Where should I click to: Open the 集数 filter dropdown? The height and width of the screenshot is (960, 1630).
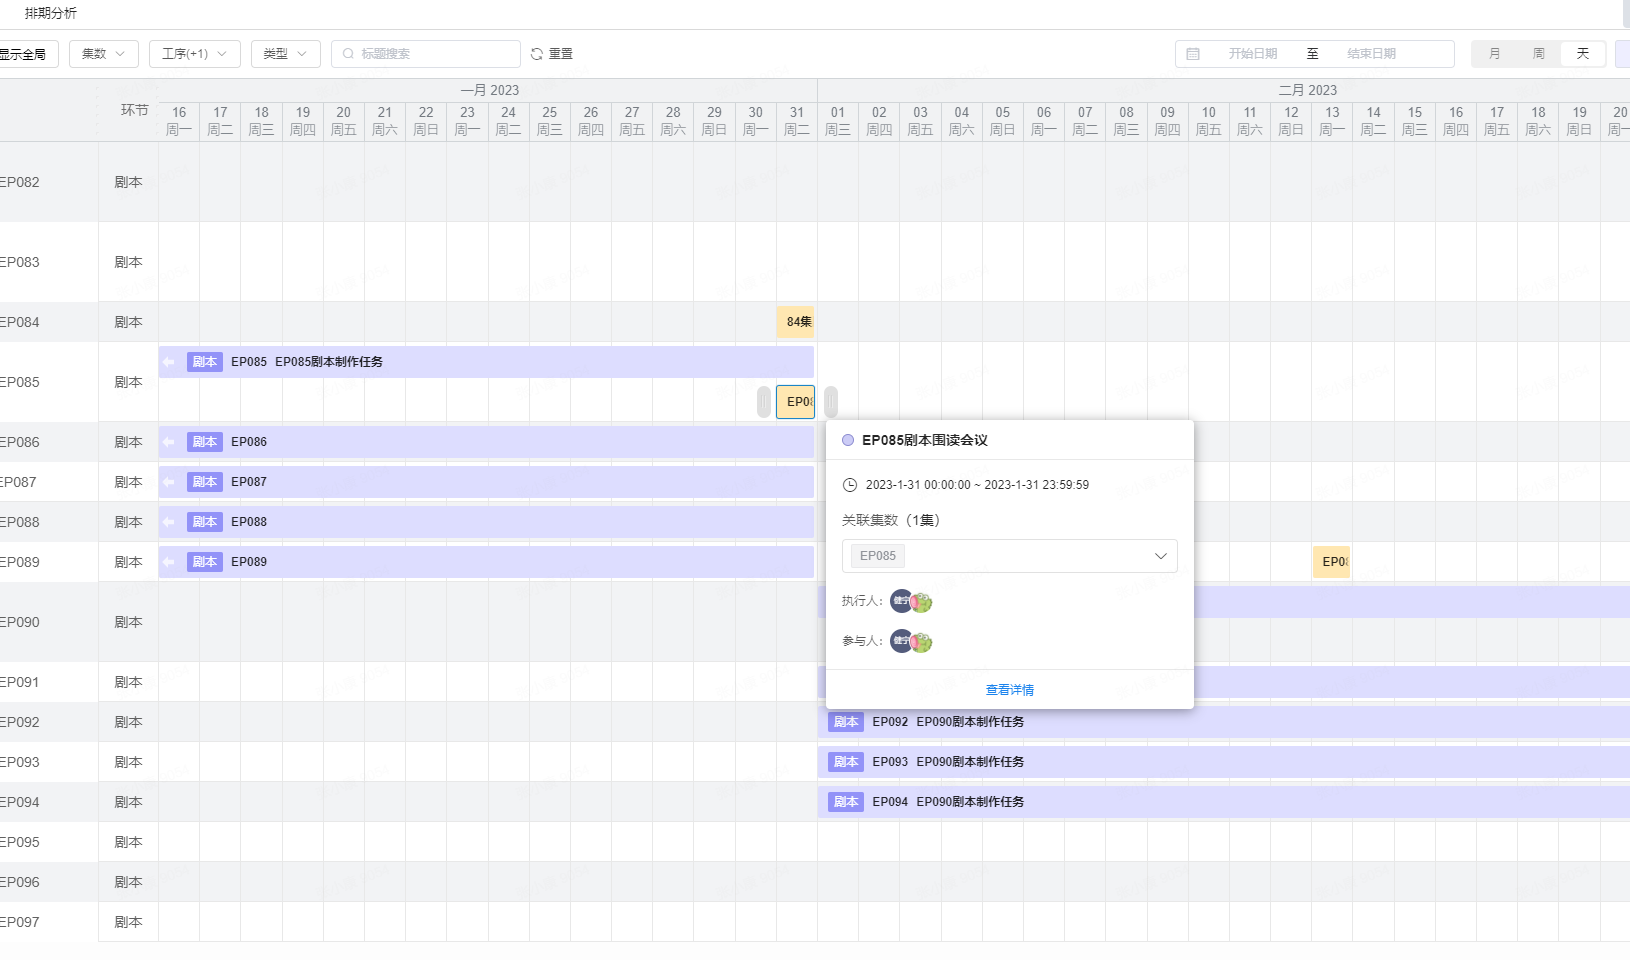click(x=103, y=54)
